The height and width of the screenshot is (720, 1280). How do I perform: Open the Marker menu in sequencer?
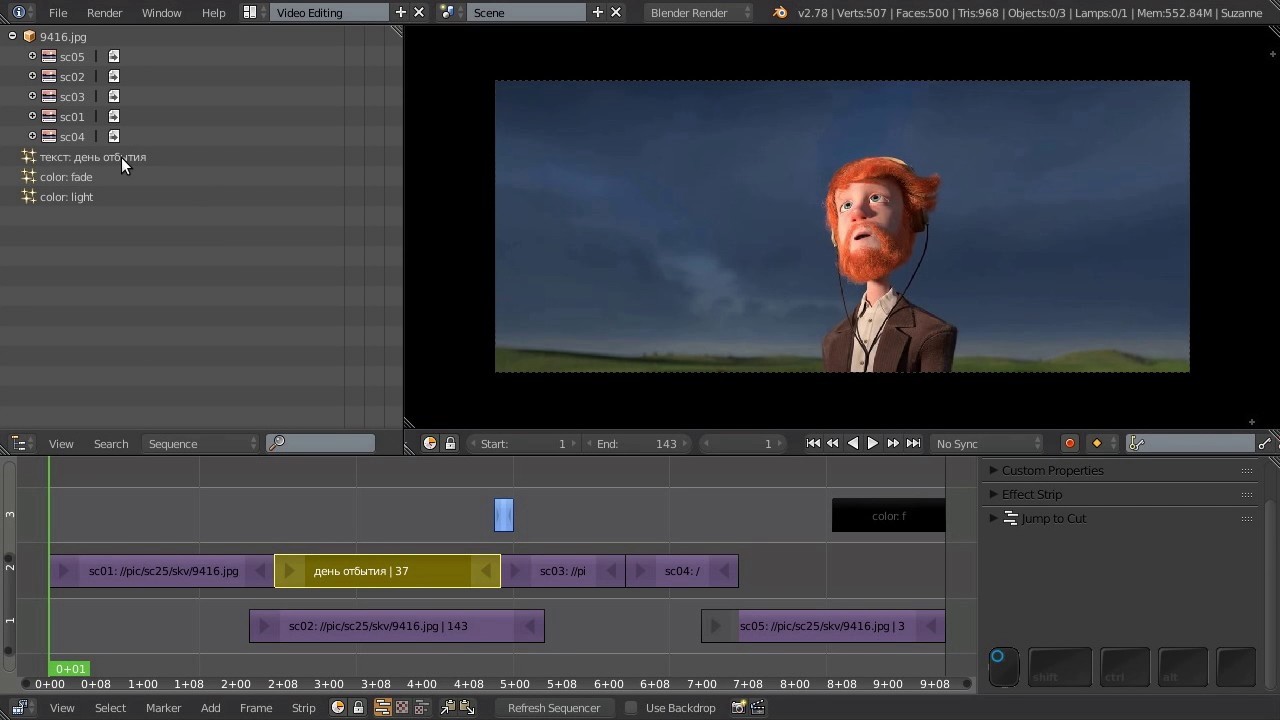(163, 708)
